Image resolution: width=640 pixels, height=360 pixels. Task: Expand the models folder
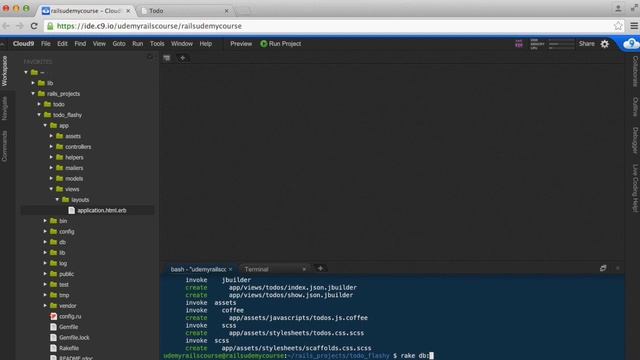coord(51,178)
